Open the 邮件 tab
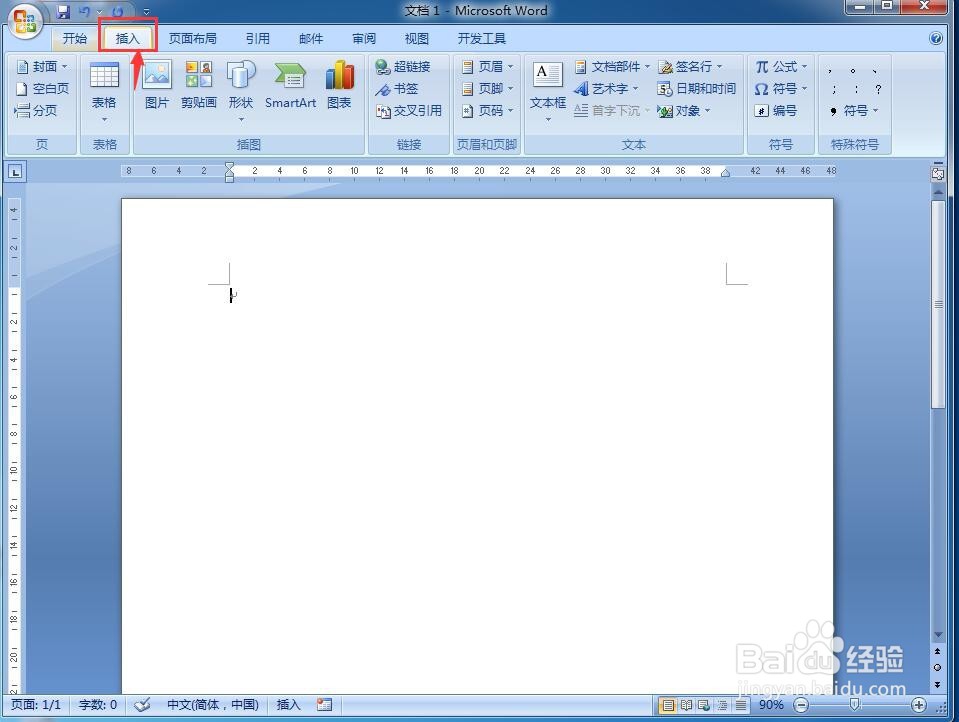Viewport: 959px width, 722px height. point(311,39)
